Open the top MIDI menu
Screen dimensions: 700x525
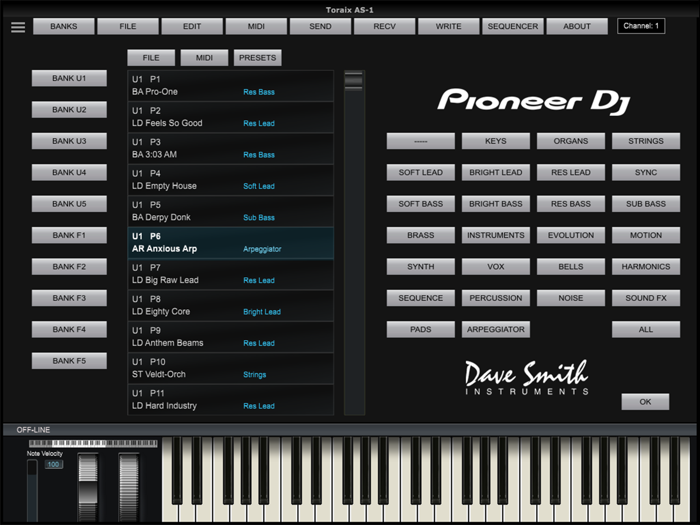pos(256,26)
